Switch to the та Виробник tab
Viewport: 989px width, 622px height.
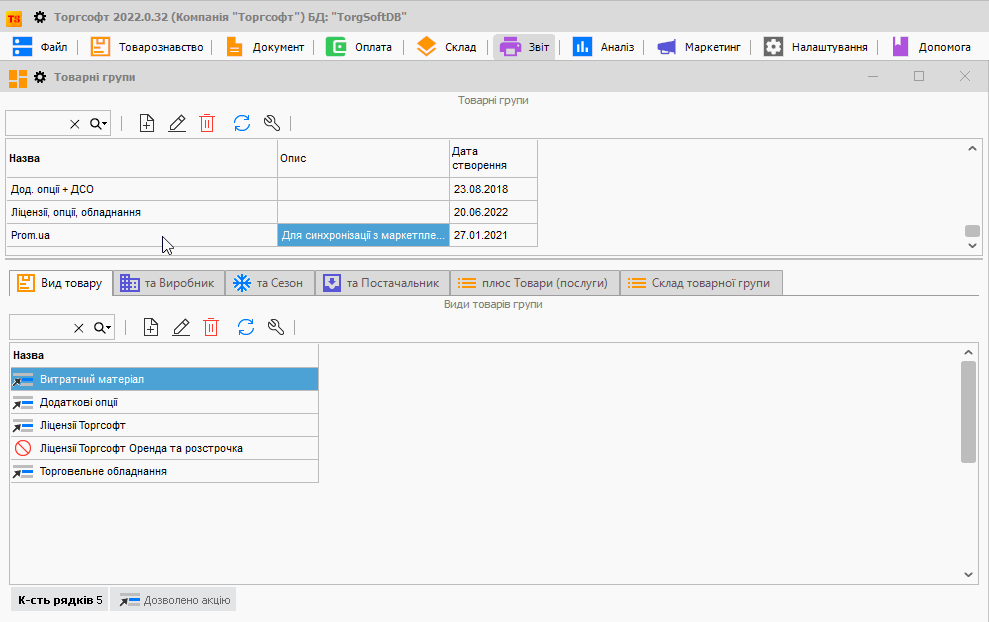167,283
